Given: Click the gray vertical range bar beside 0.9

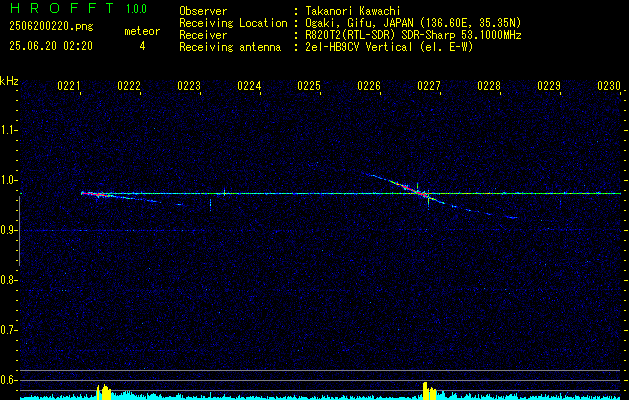Looking at the screenshot, I should tap(19, 231).
